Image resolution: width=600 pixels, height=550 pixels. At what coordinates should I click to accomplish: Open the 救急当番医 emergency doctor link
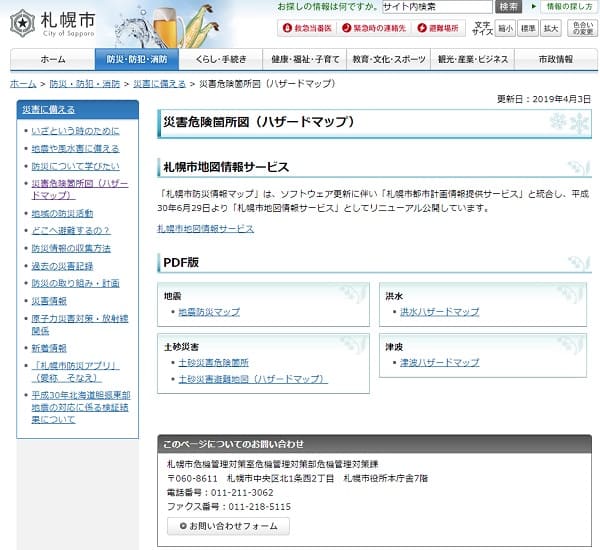(x=307, y=28)
